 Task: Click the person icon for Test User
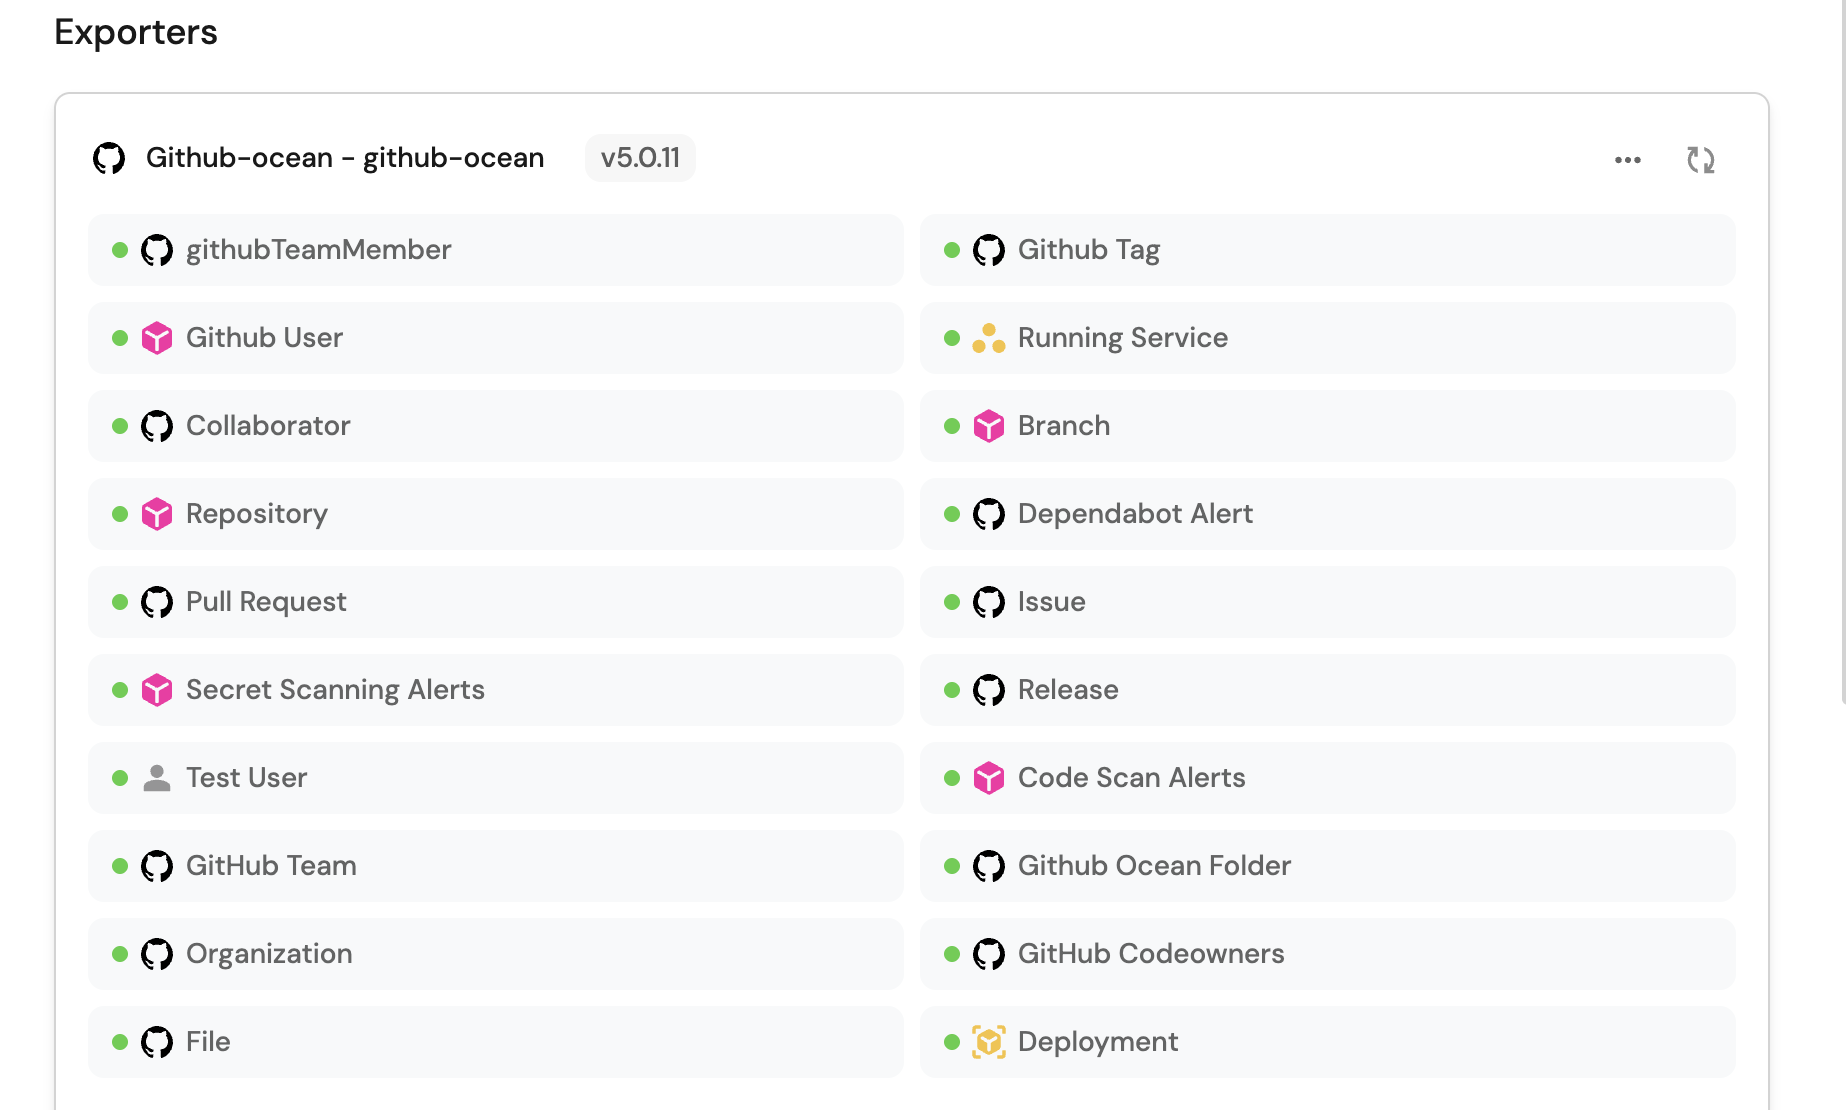[157, 778]
